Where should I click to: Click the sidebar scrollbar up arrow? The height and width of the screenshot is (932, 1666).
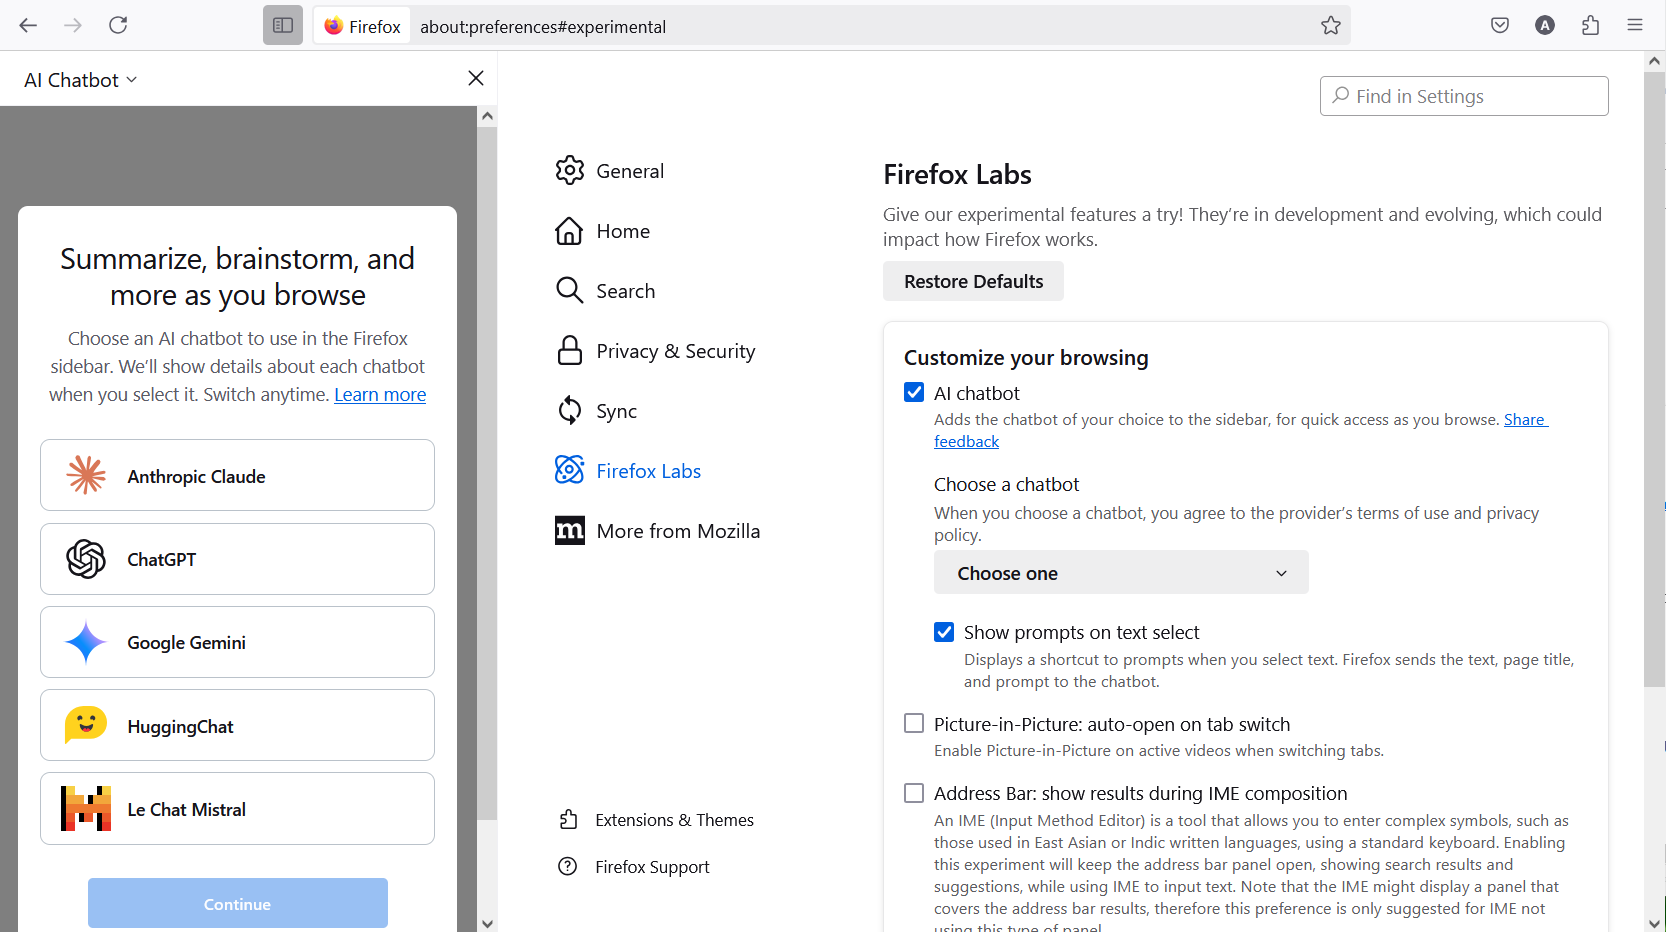pos(487,115)
